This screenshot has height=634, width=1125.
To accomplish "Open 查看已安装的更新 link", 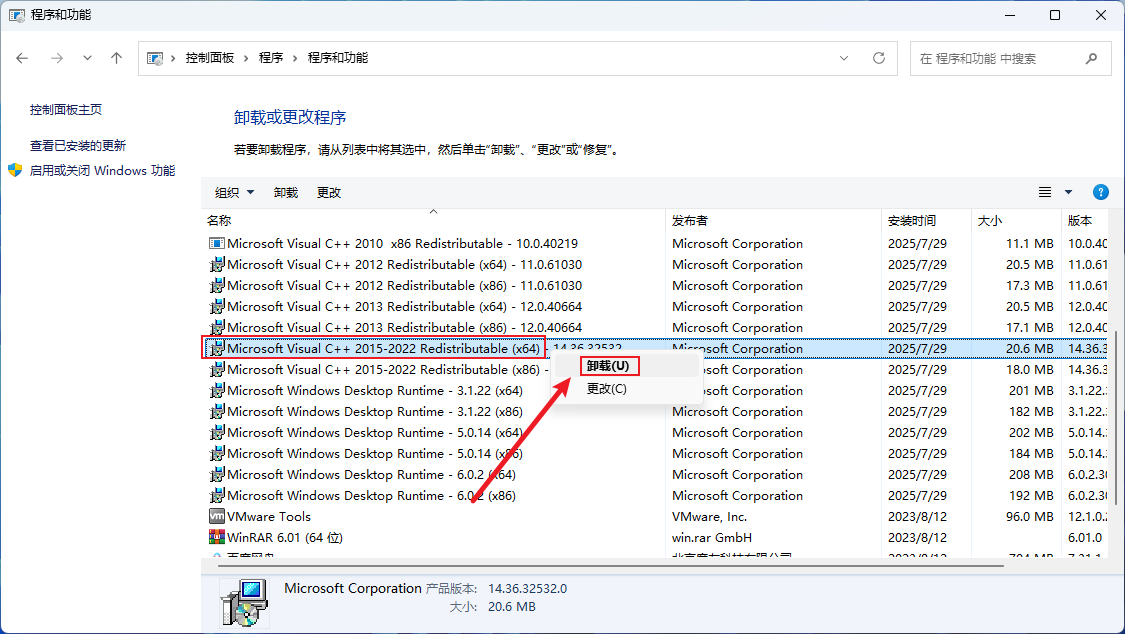I will 77,146.
